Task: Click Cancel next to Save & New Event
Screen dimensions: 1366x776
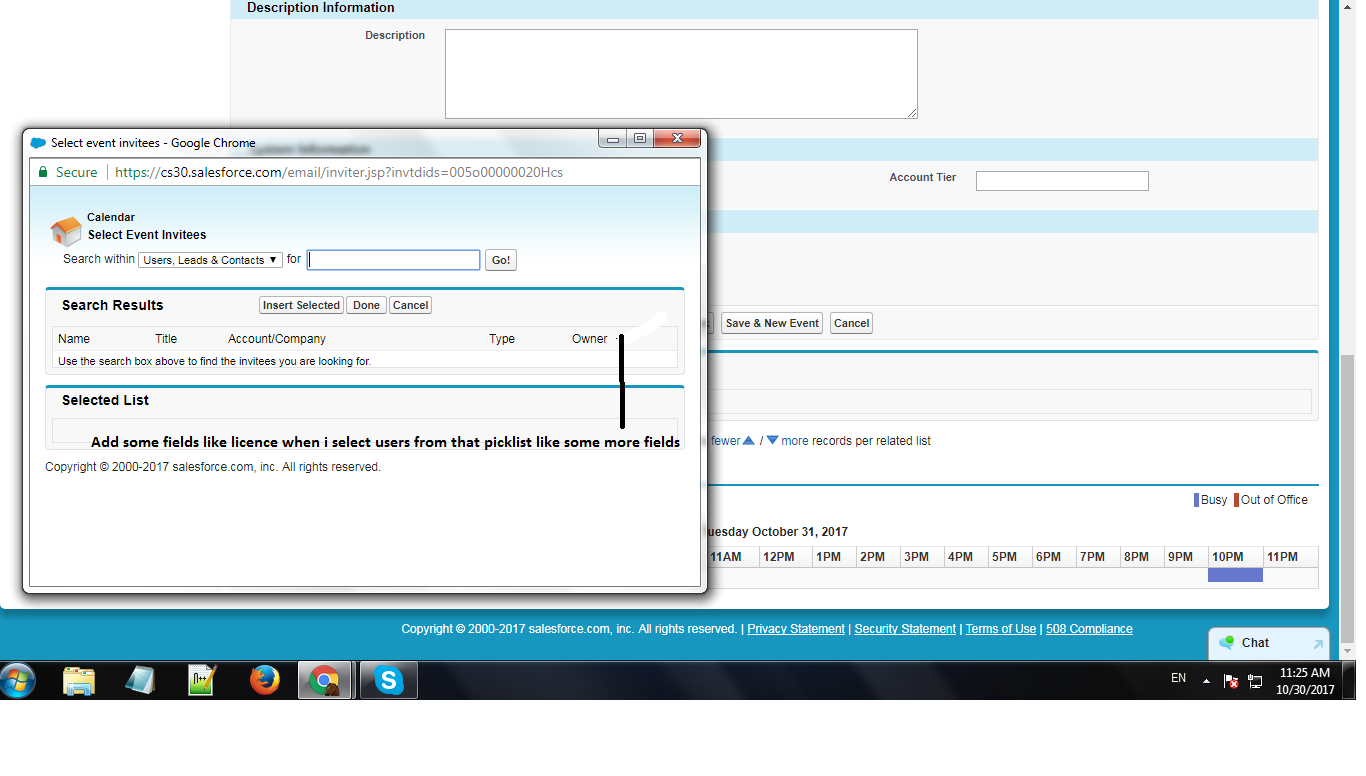Action: (851, 323)
